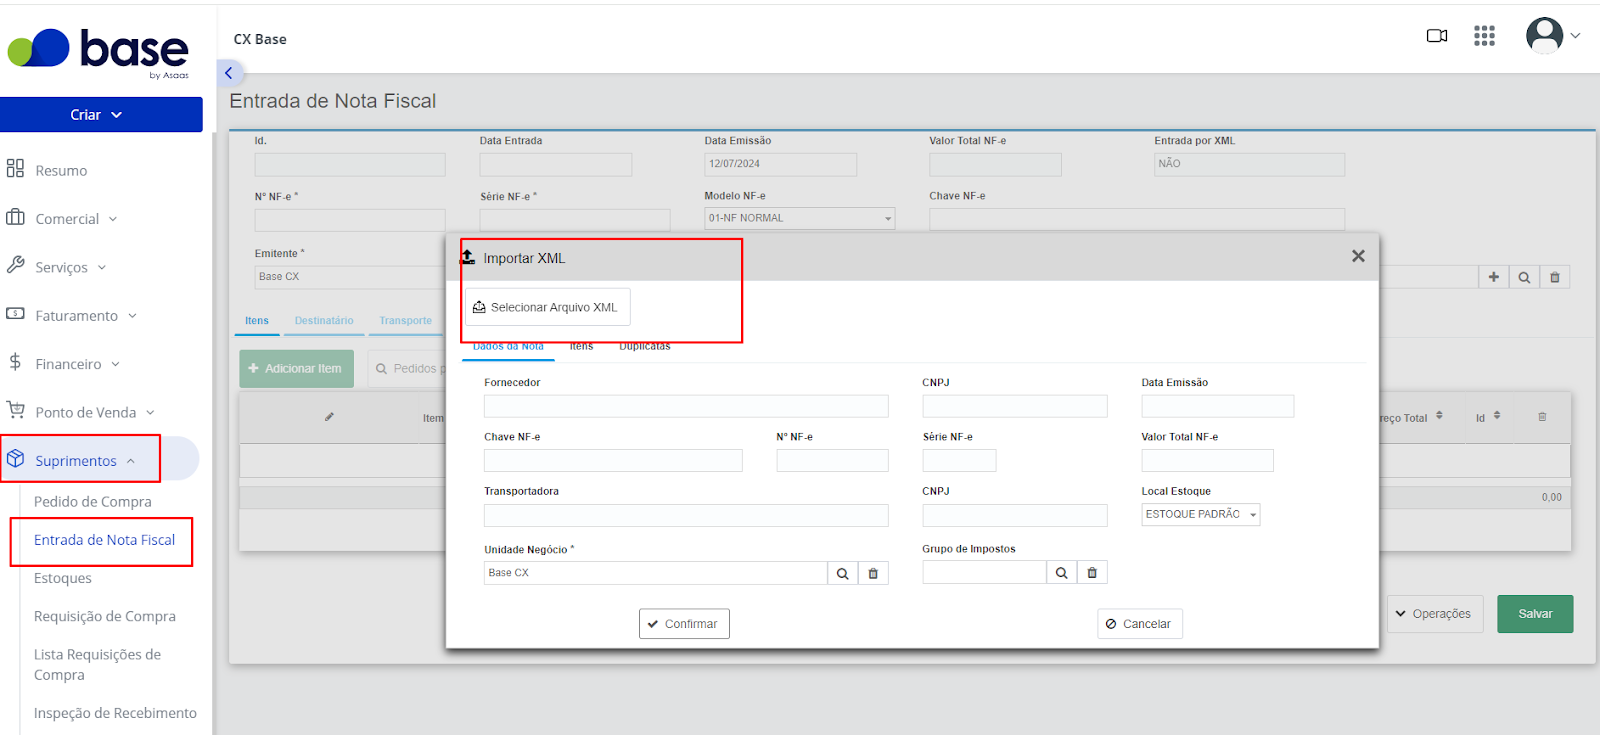Open Lista Requisições de Compra
Screen dimensions: 1600x735
coord(97,665)
